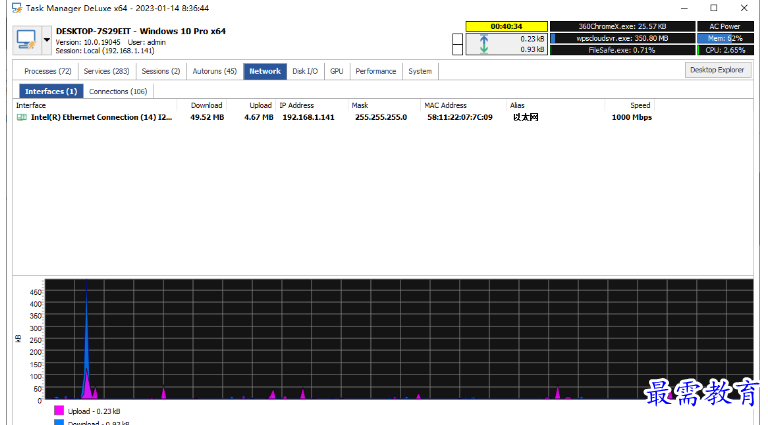This screenshot has height=425, width=768.
Task: Click the blue Download legend swatch
Action: (x=59, y=422)
